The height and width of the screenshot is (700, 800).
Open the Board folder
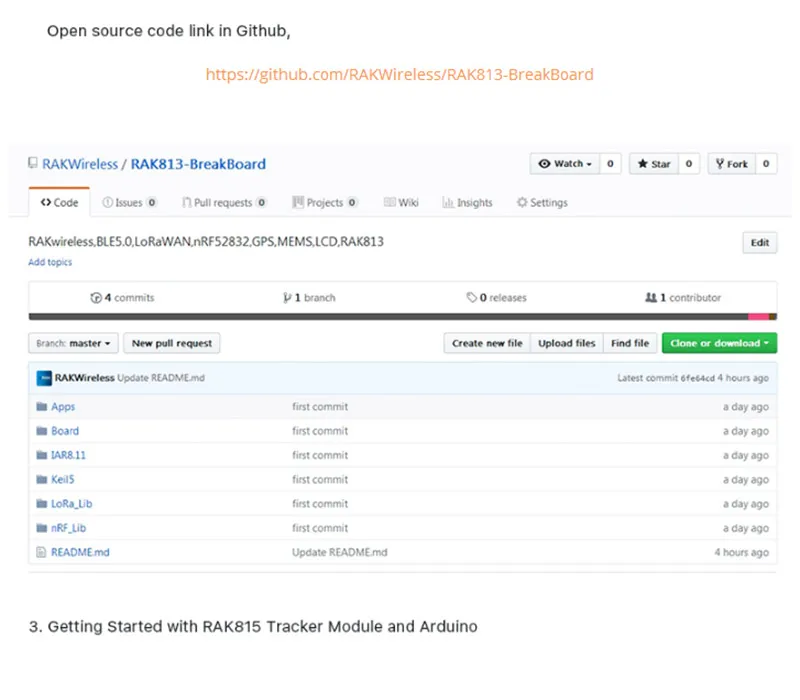[65, 431]
